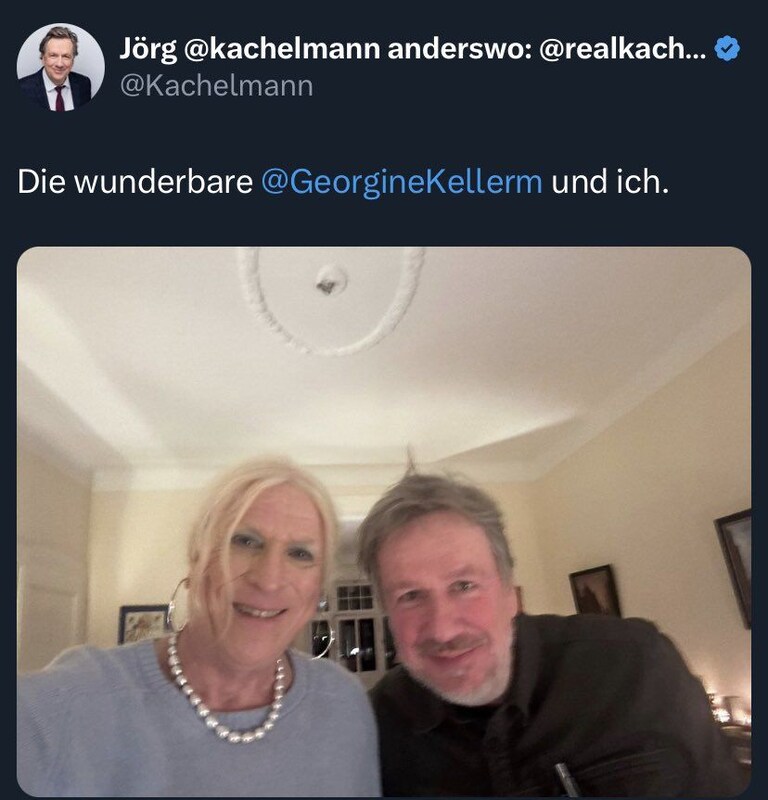Image resolution: width=768 pixels, height=800 pixels.
Task: Click the blue verified checkmark badge
Action: click(727, 49)
